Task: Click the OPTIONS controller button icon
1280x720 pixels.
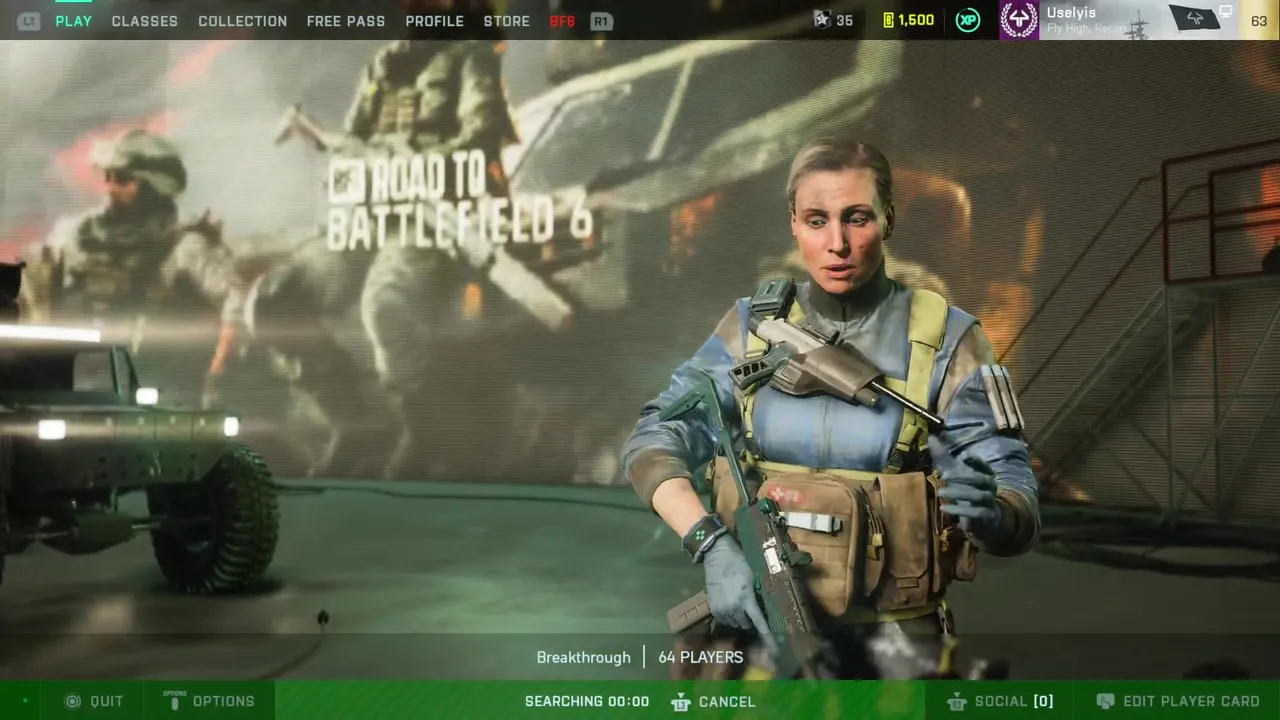Action: pos(175,700)
